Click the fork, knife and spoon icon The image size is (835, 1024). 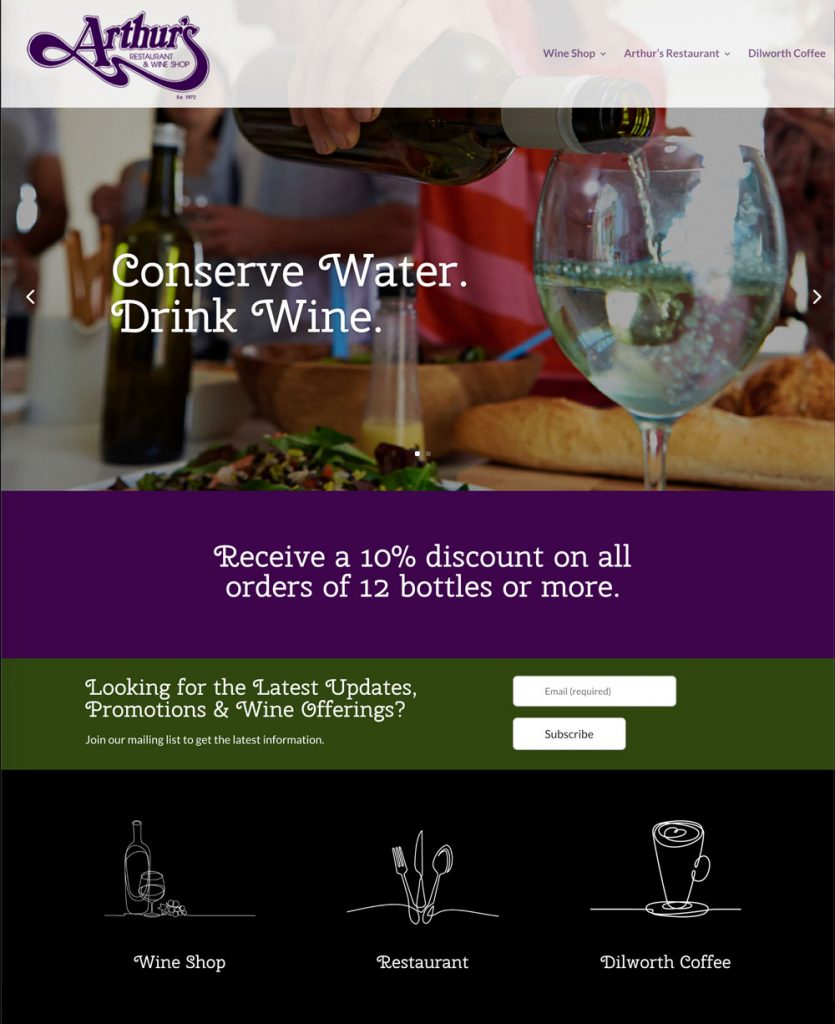(x=422, y=877)
